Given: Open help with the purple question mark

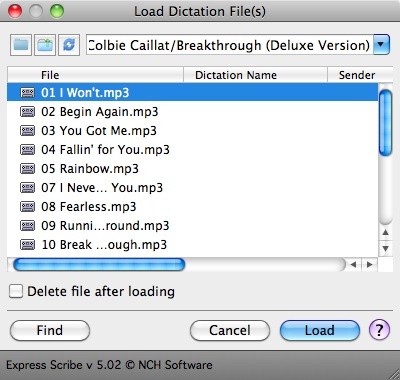Looking at the screenshot, I should [x=379, y=330].
